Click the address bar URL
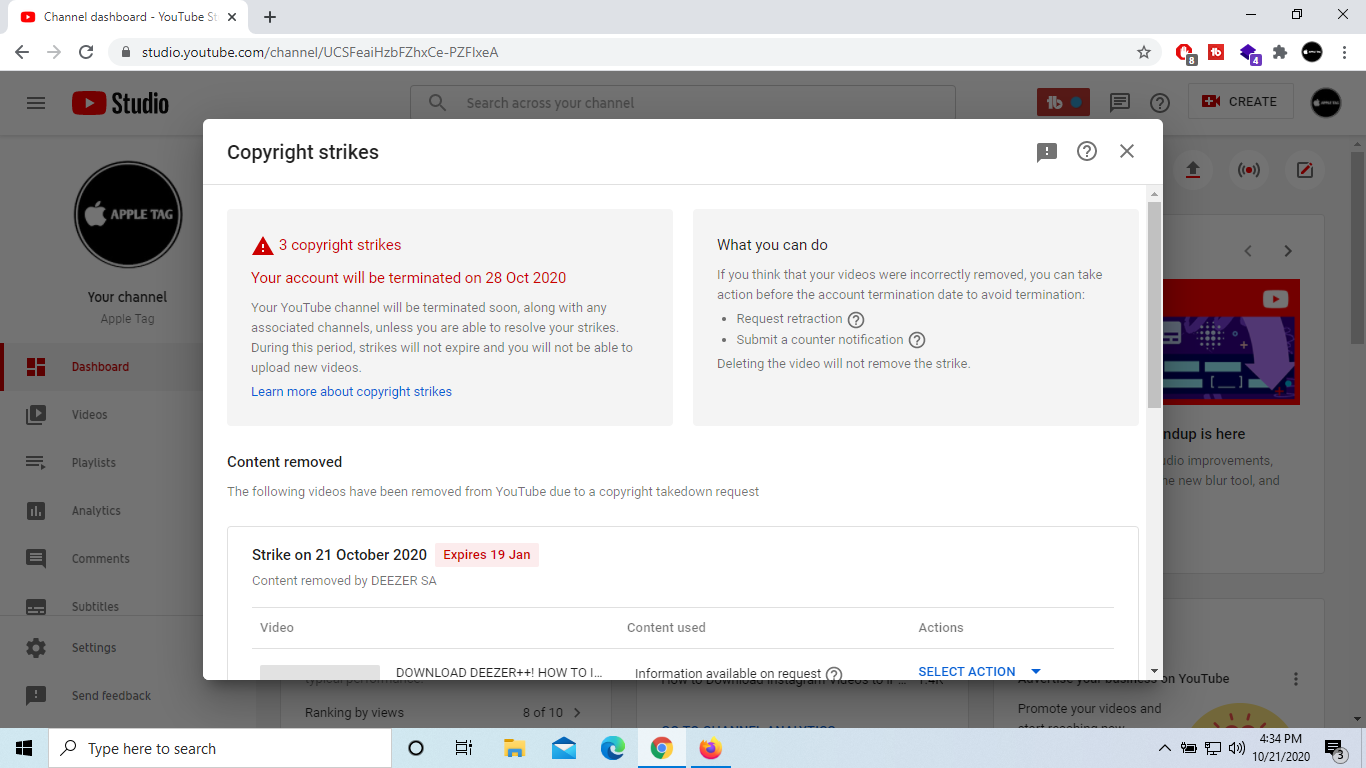Viewport: 1366px width, 768px height. (320, 52)
